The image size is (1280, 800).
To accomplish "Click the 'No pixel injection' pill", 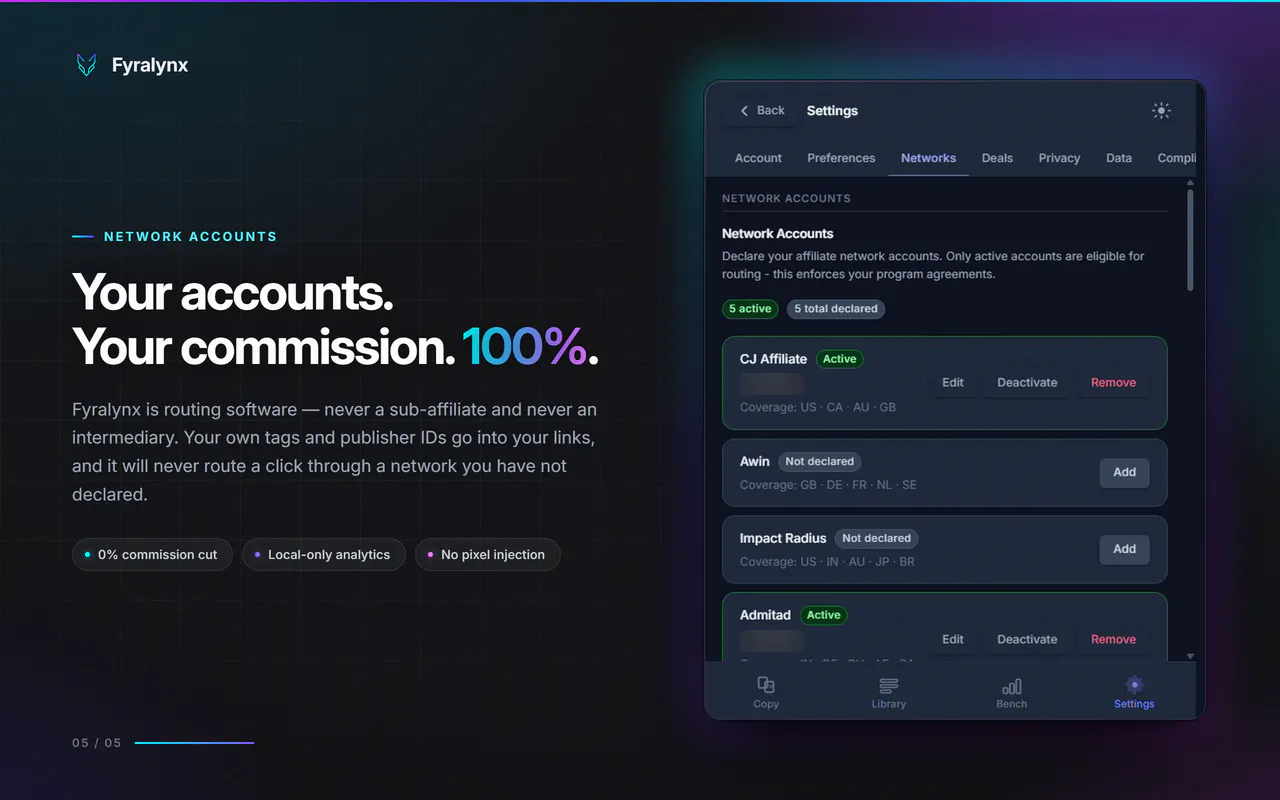I will point(487,555).
